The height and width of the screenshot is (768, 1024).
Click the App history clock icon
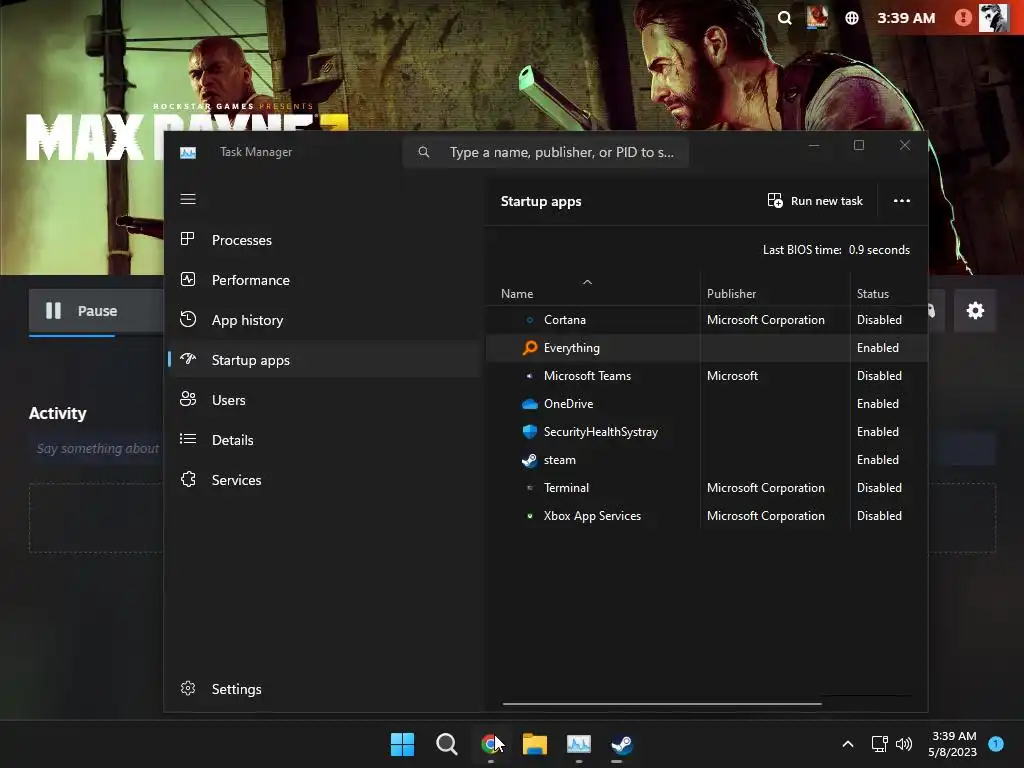pyautogui.click(x=187, y=319)
